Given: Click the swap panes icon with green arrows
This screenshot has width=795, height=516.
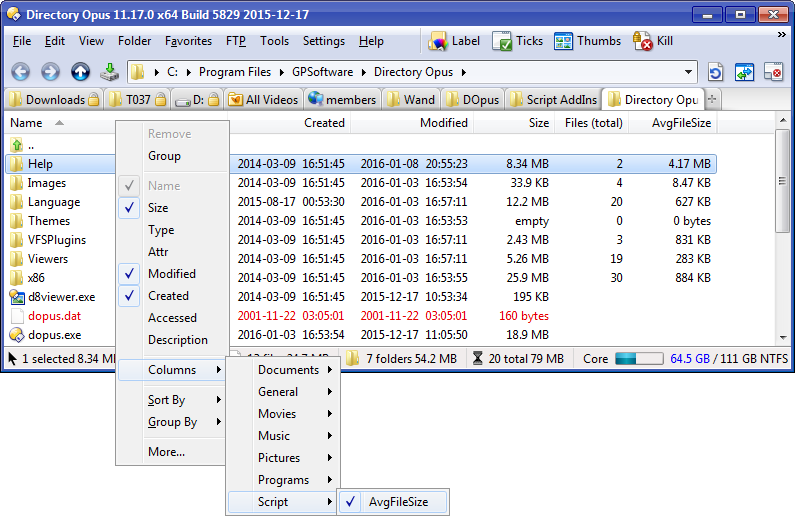Looking at the screenshot, I should click(744, 73).
